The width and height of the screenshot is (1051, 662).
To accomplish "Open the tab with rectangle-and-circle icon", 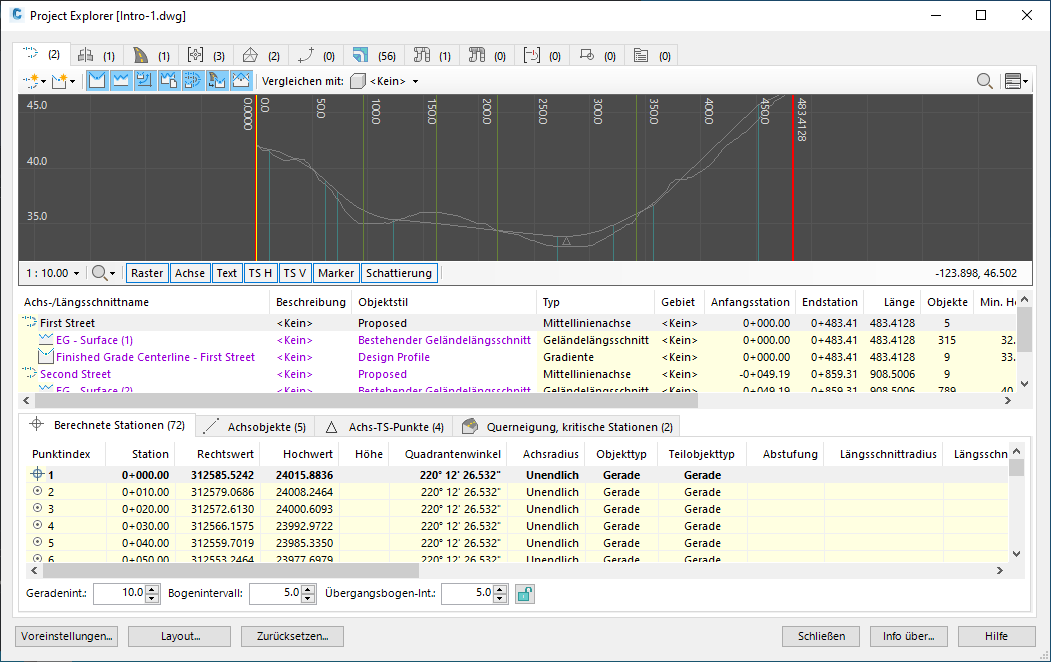I will pos(597,56).
